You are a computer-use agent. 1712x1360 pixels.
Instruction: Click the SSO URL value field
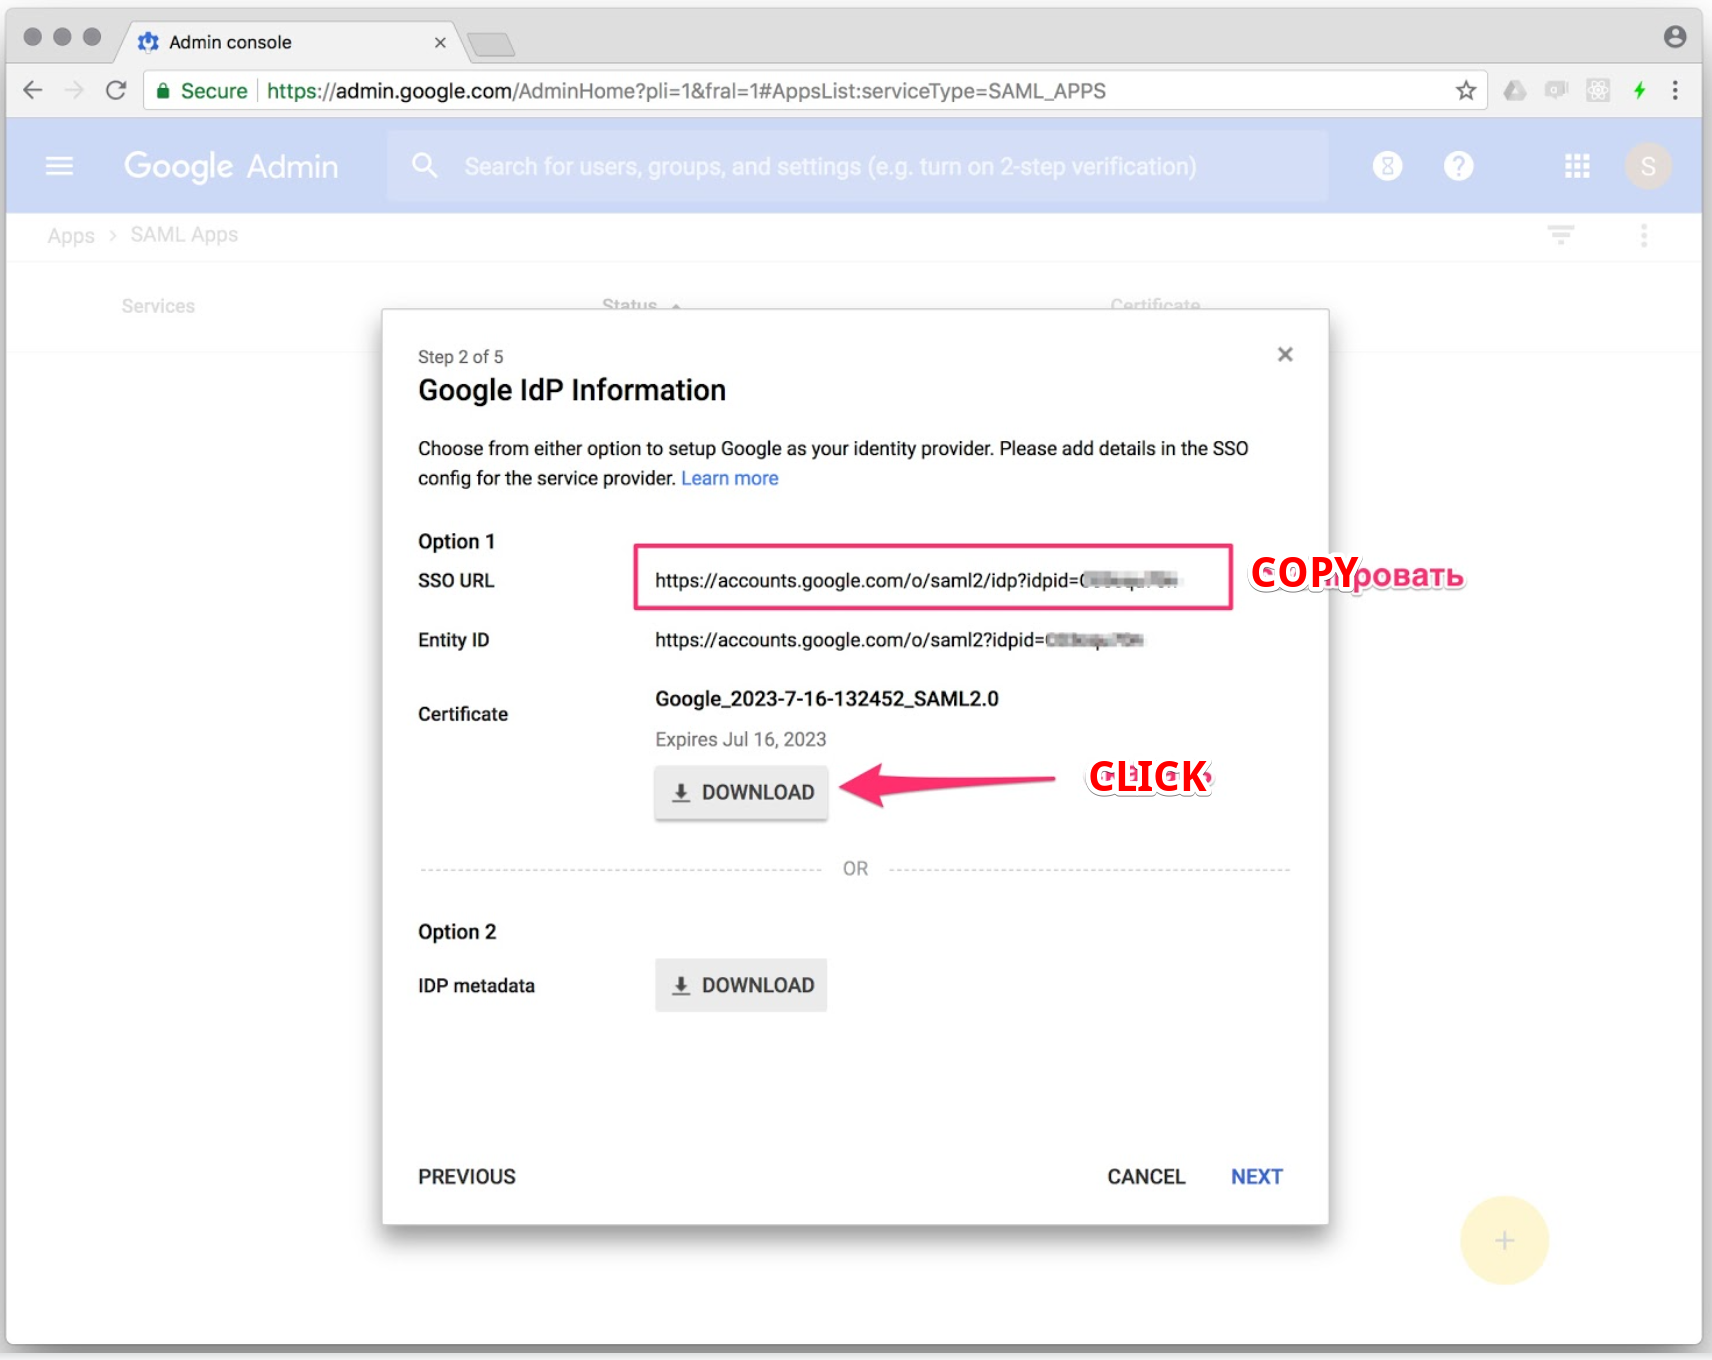[933, 577]
